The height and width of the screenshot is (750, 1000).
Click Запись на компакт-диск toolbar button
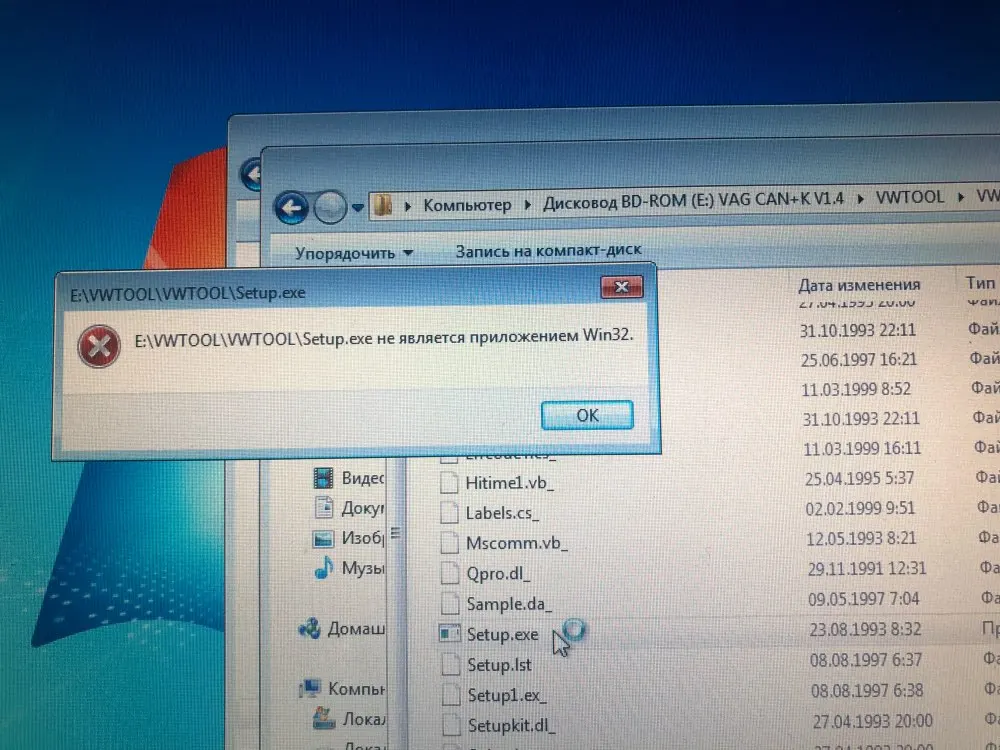pos(548,251)
